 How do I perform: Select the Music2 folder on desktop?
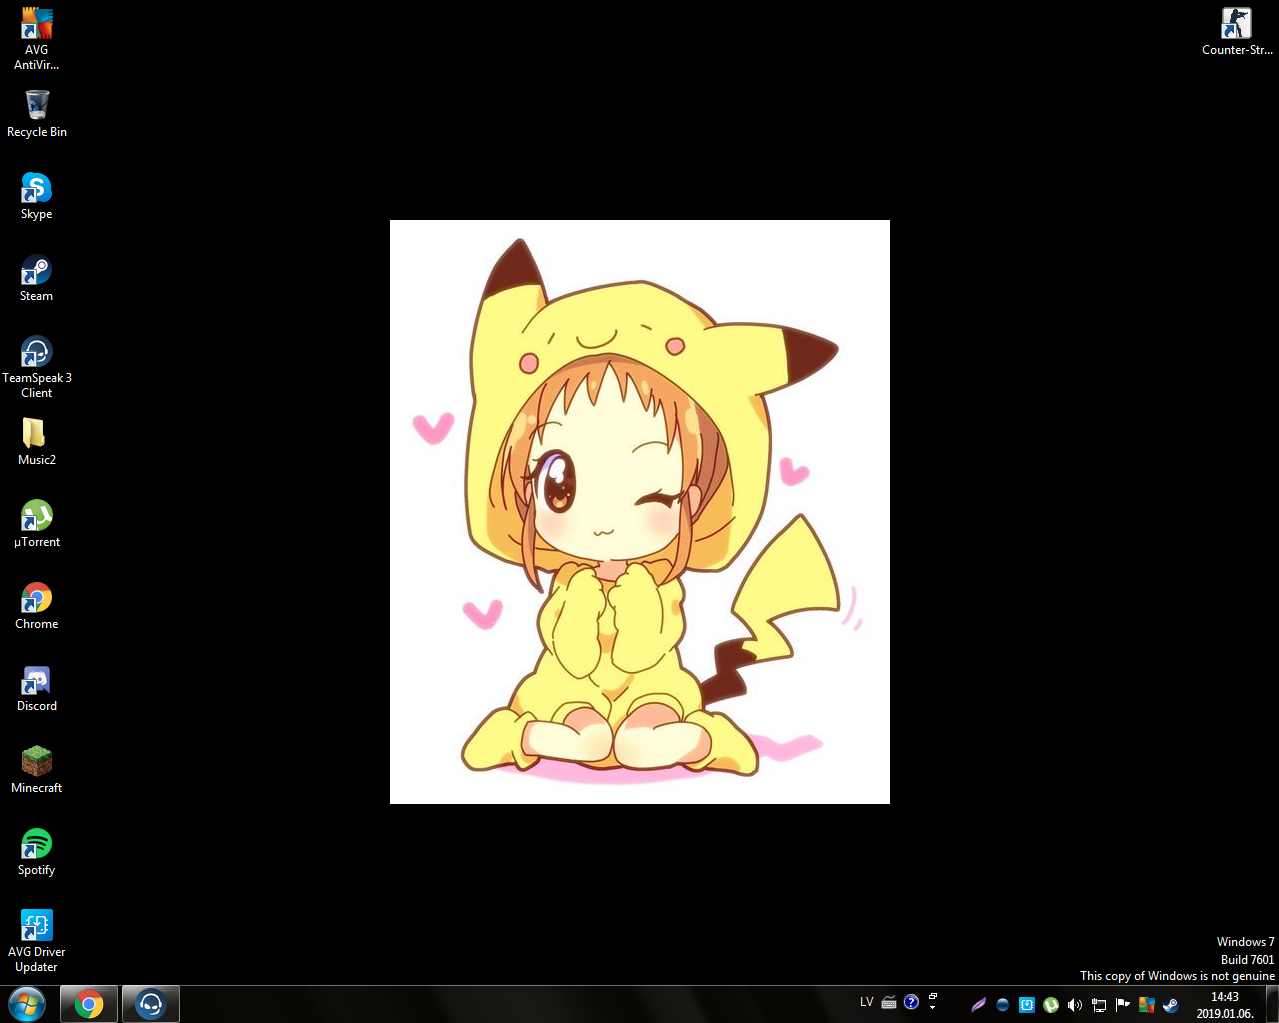click(x=36, y=441)
